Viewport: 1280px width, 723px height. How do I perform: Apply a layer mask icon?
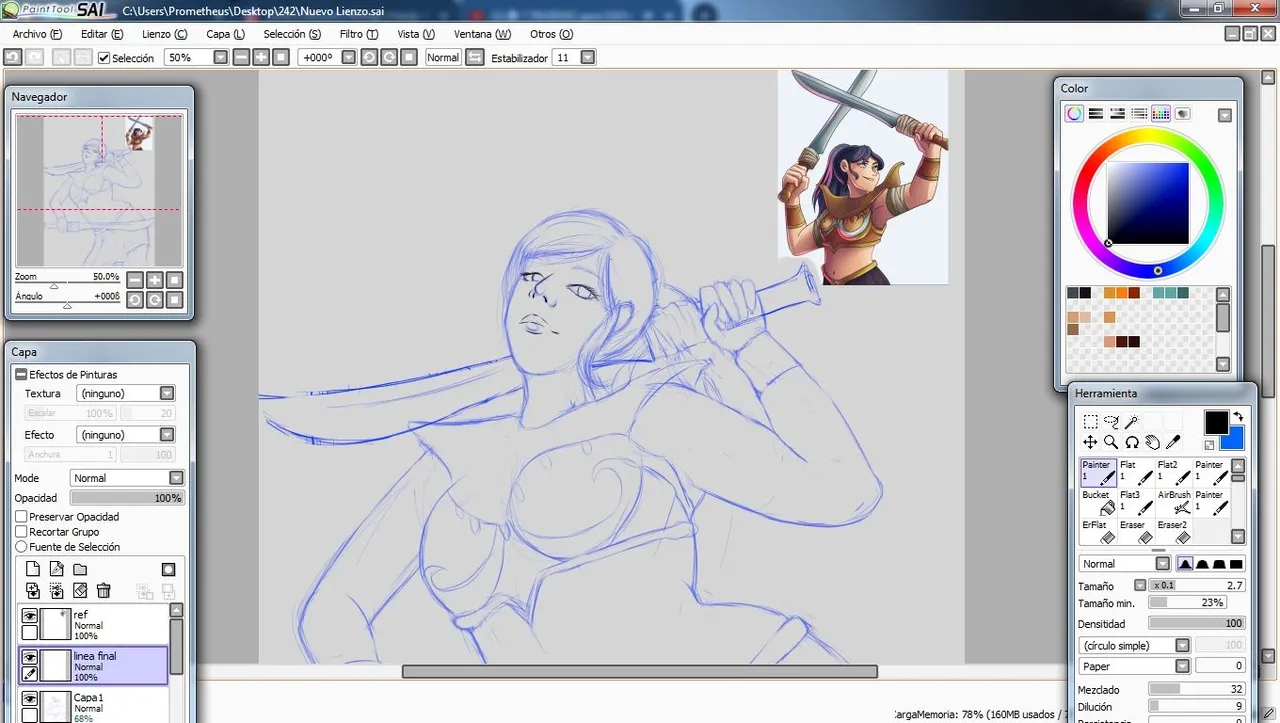point(168,569)
